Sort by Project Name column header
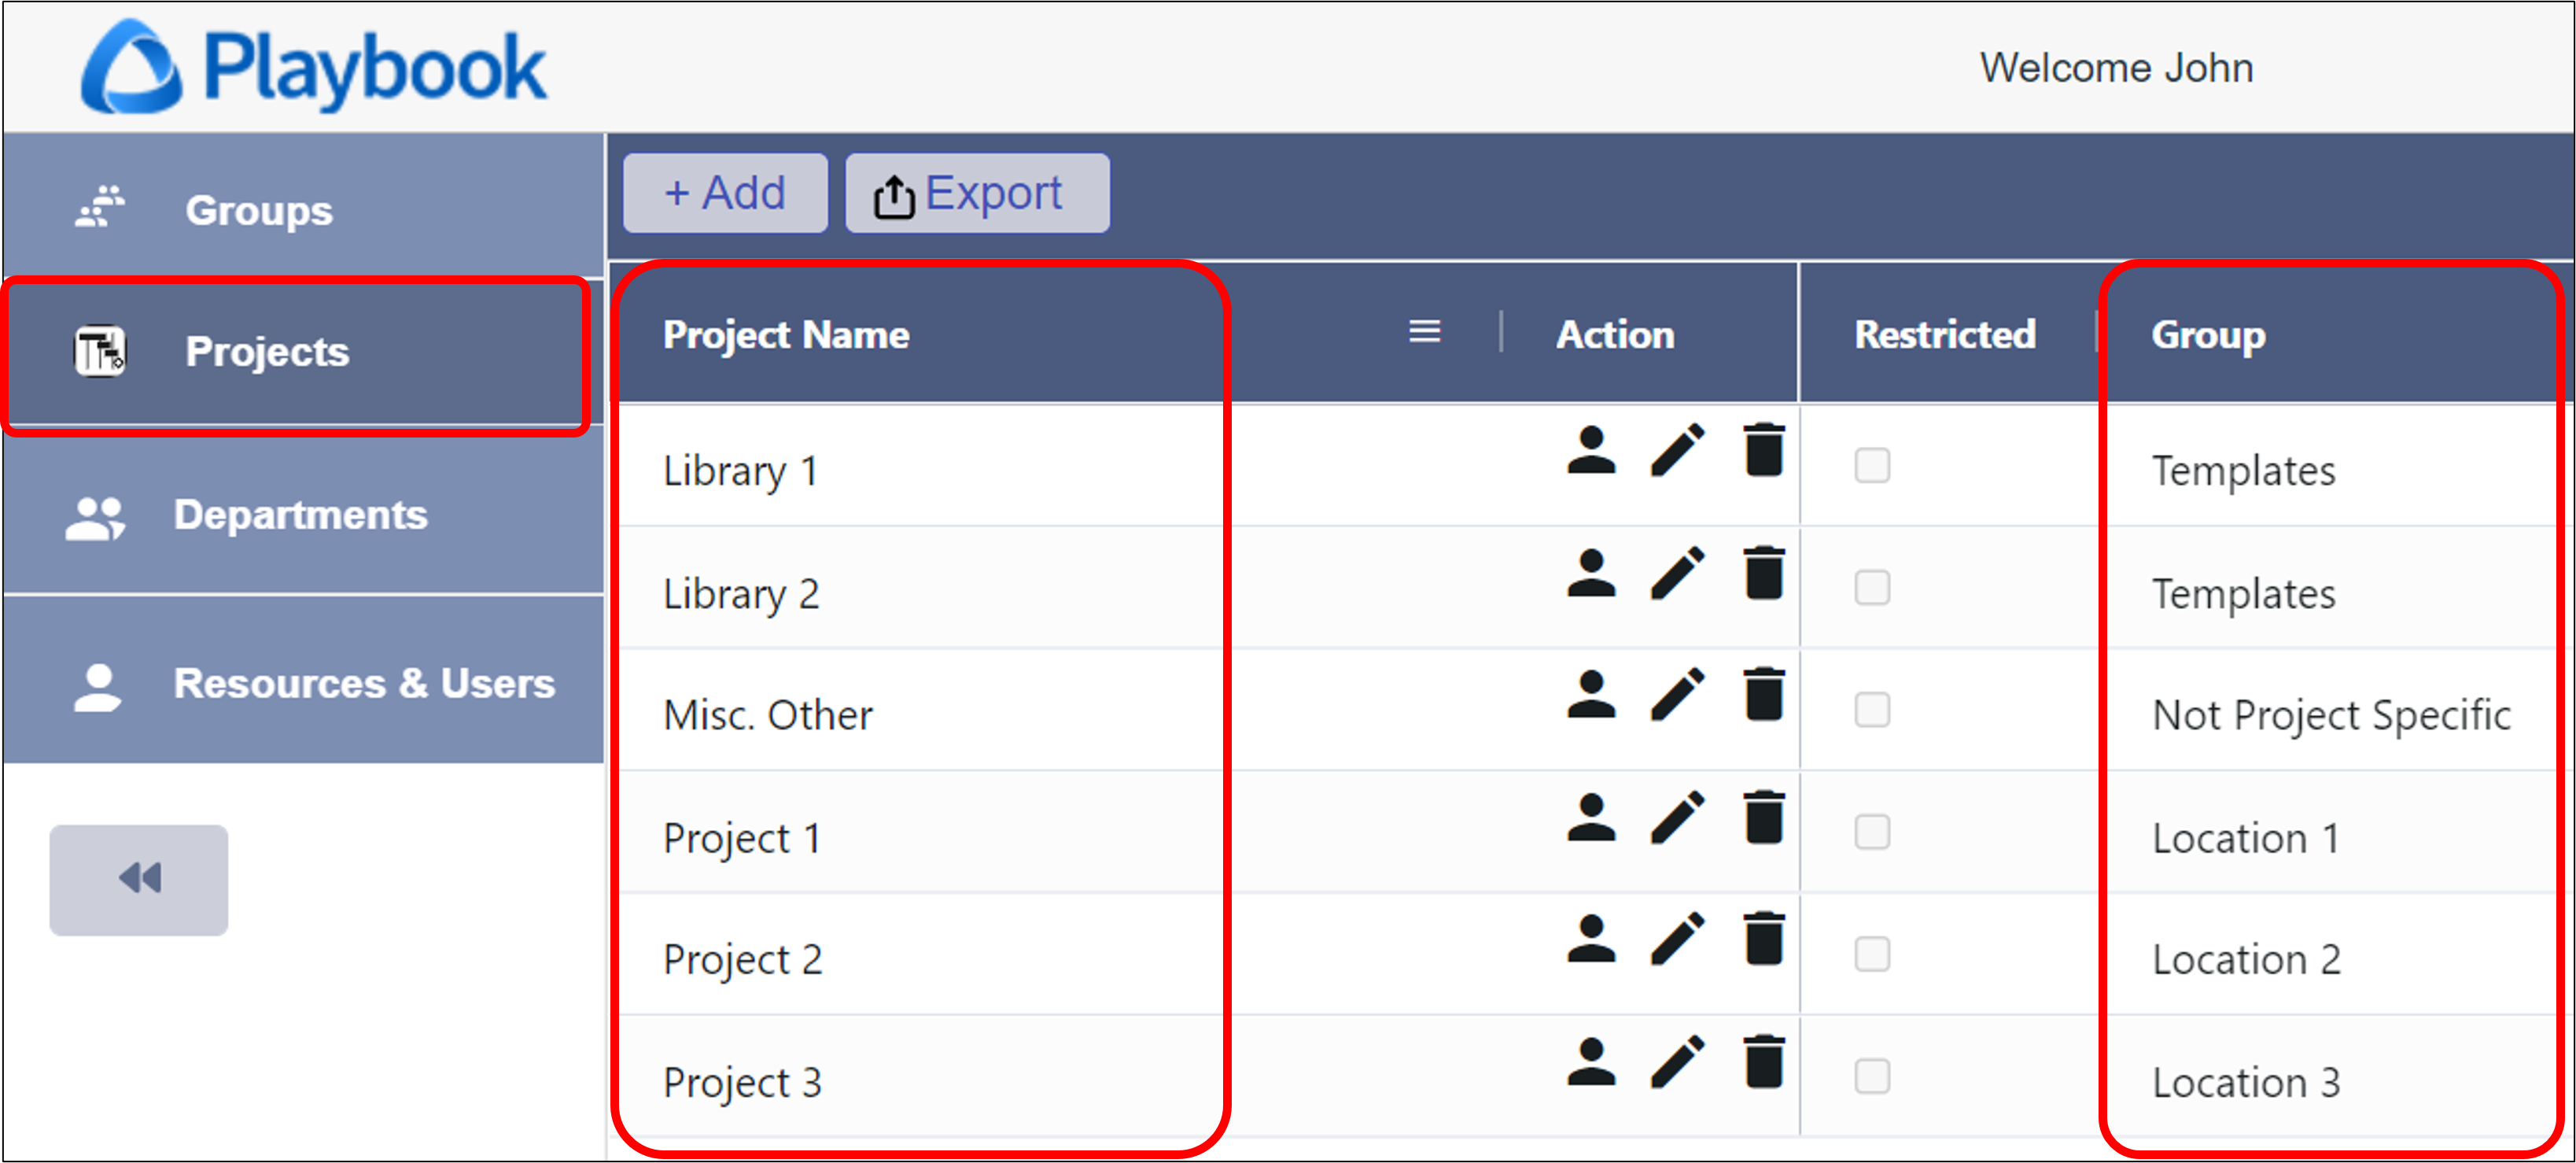This screenshot has width=2576, height=1163. (x=786, y=335)
